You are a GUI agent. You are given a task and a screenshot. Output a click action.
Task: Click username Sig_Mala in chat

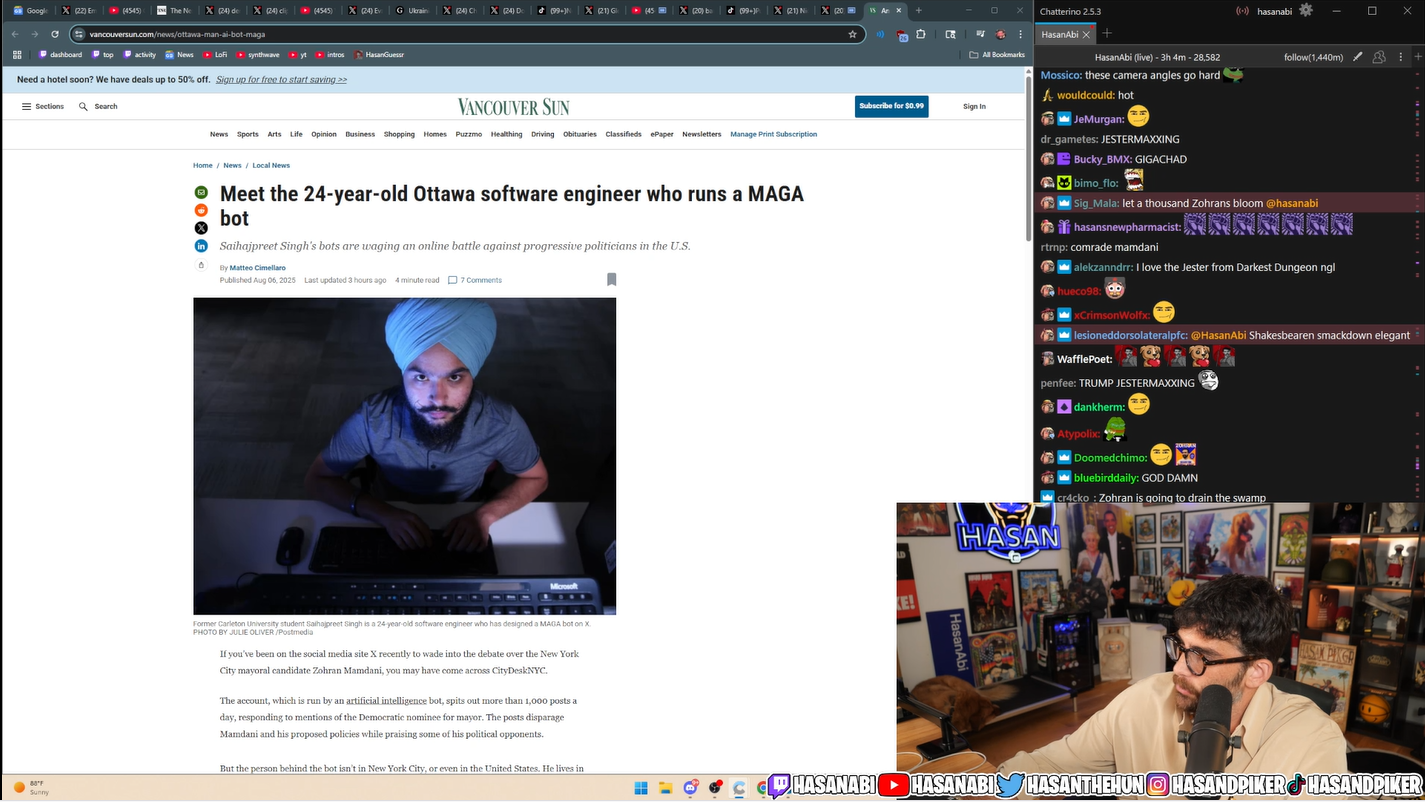(1096, 203)
